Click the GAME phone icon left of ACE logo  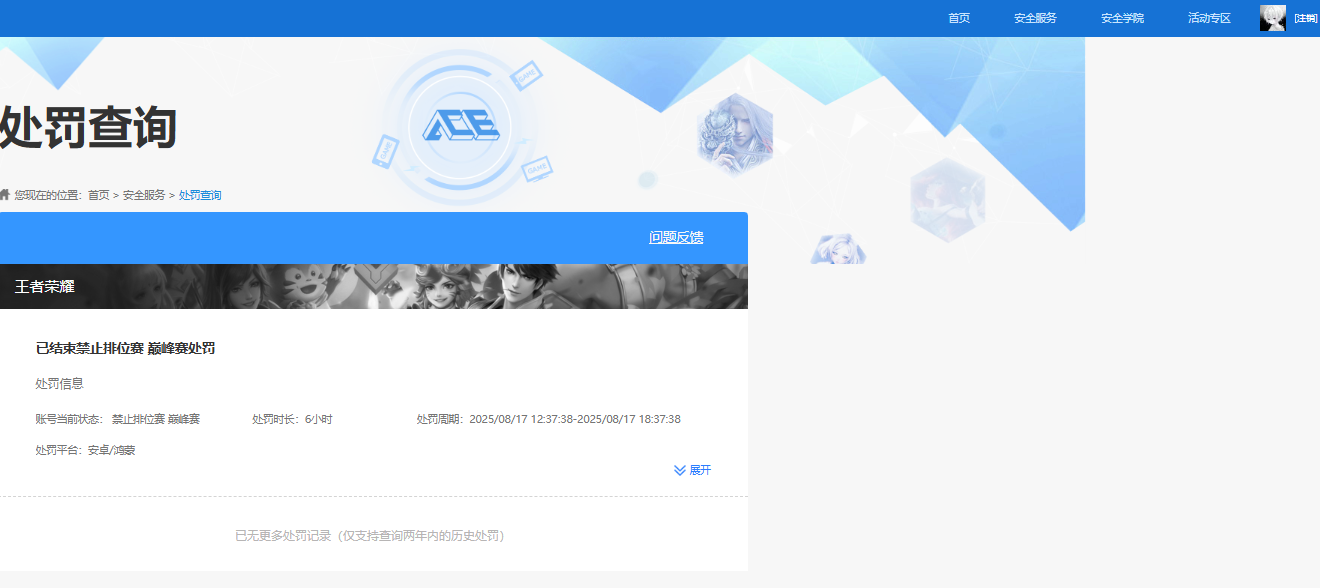pyautogui.click(x=385, y=151)
